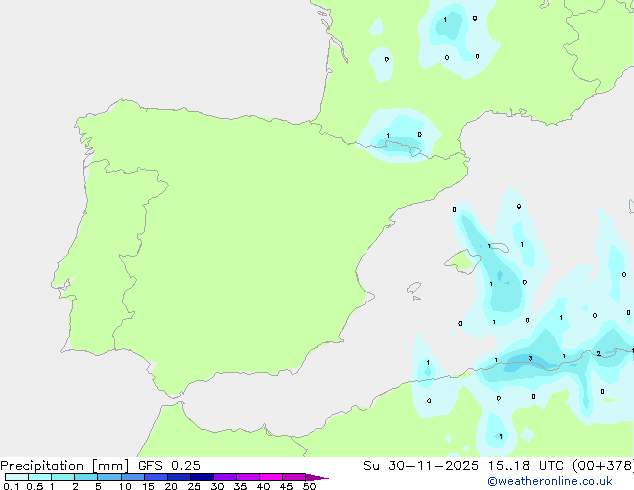The height and width of the screenshot is (490, 634).
Task: Click the 0.1–0.5 mm palest legend swatch
Action: coord(17,477)
